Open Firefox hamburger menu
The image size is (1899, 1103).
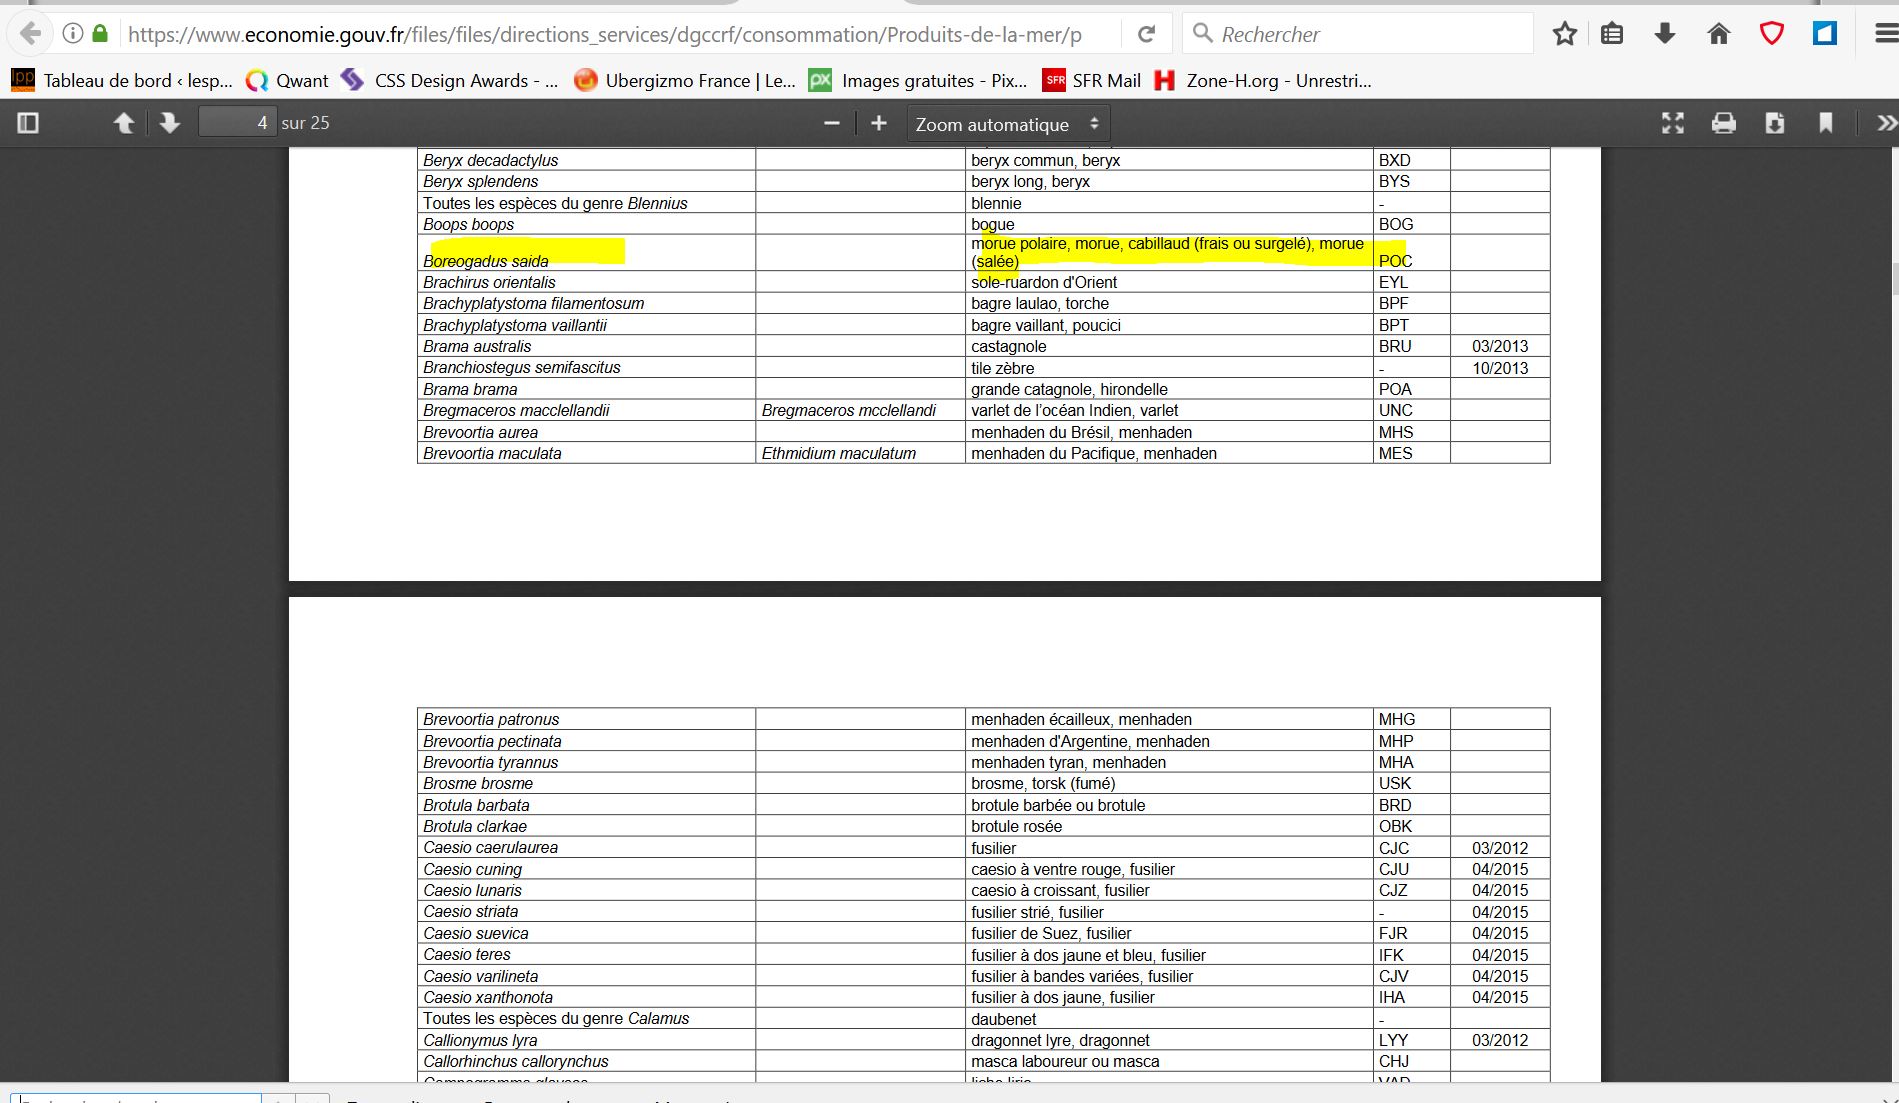pyautogui.click(x=1885, y=34)
